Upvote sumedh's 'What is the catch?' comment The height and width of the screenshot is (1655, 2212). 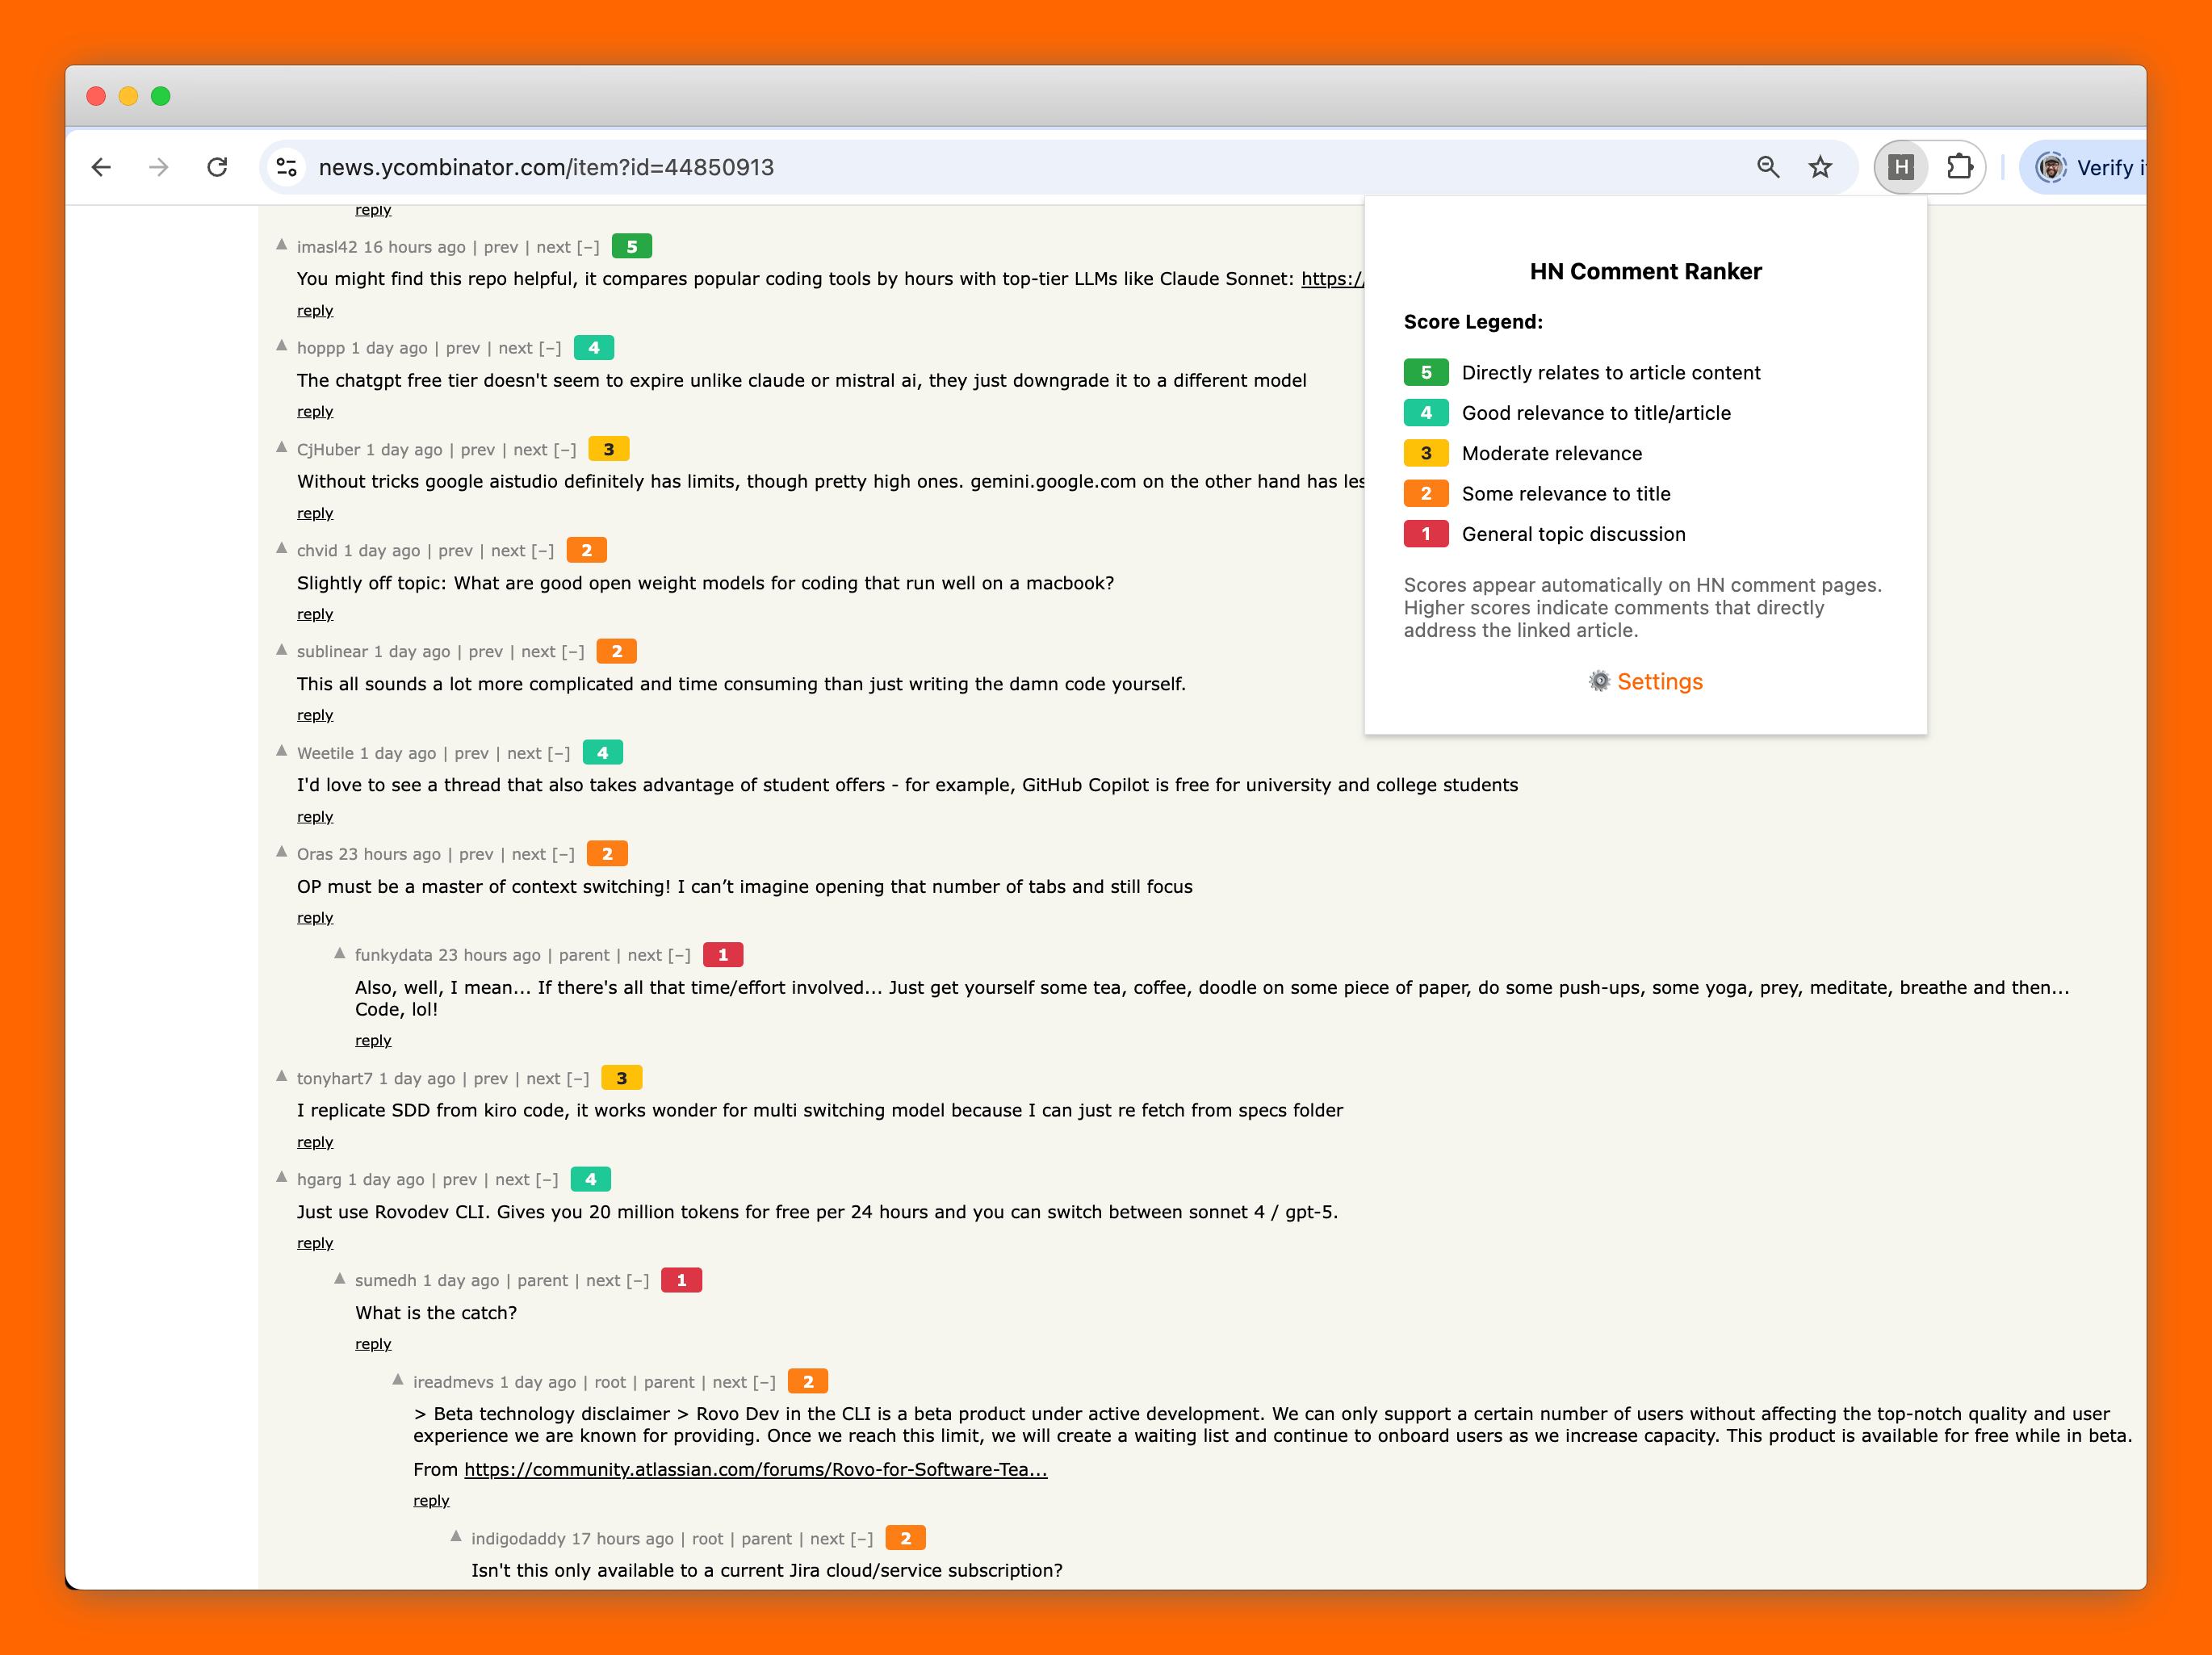click(x=340, y=1278)
